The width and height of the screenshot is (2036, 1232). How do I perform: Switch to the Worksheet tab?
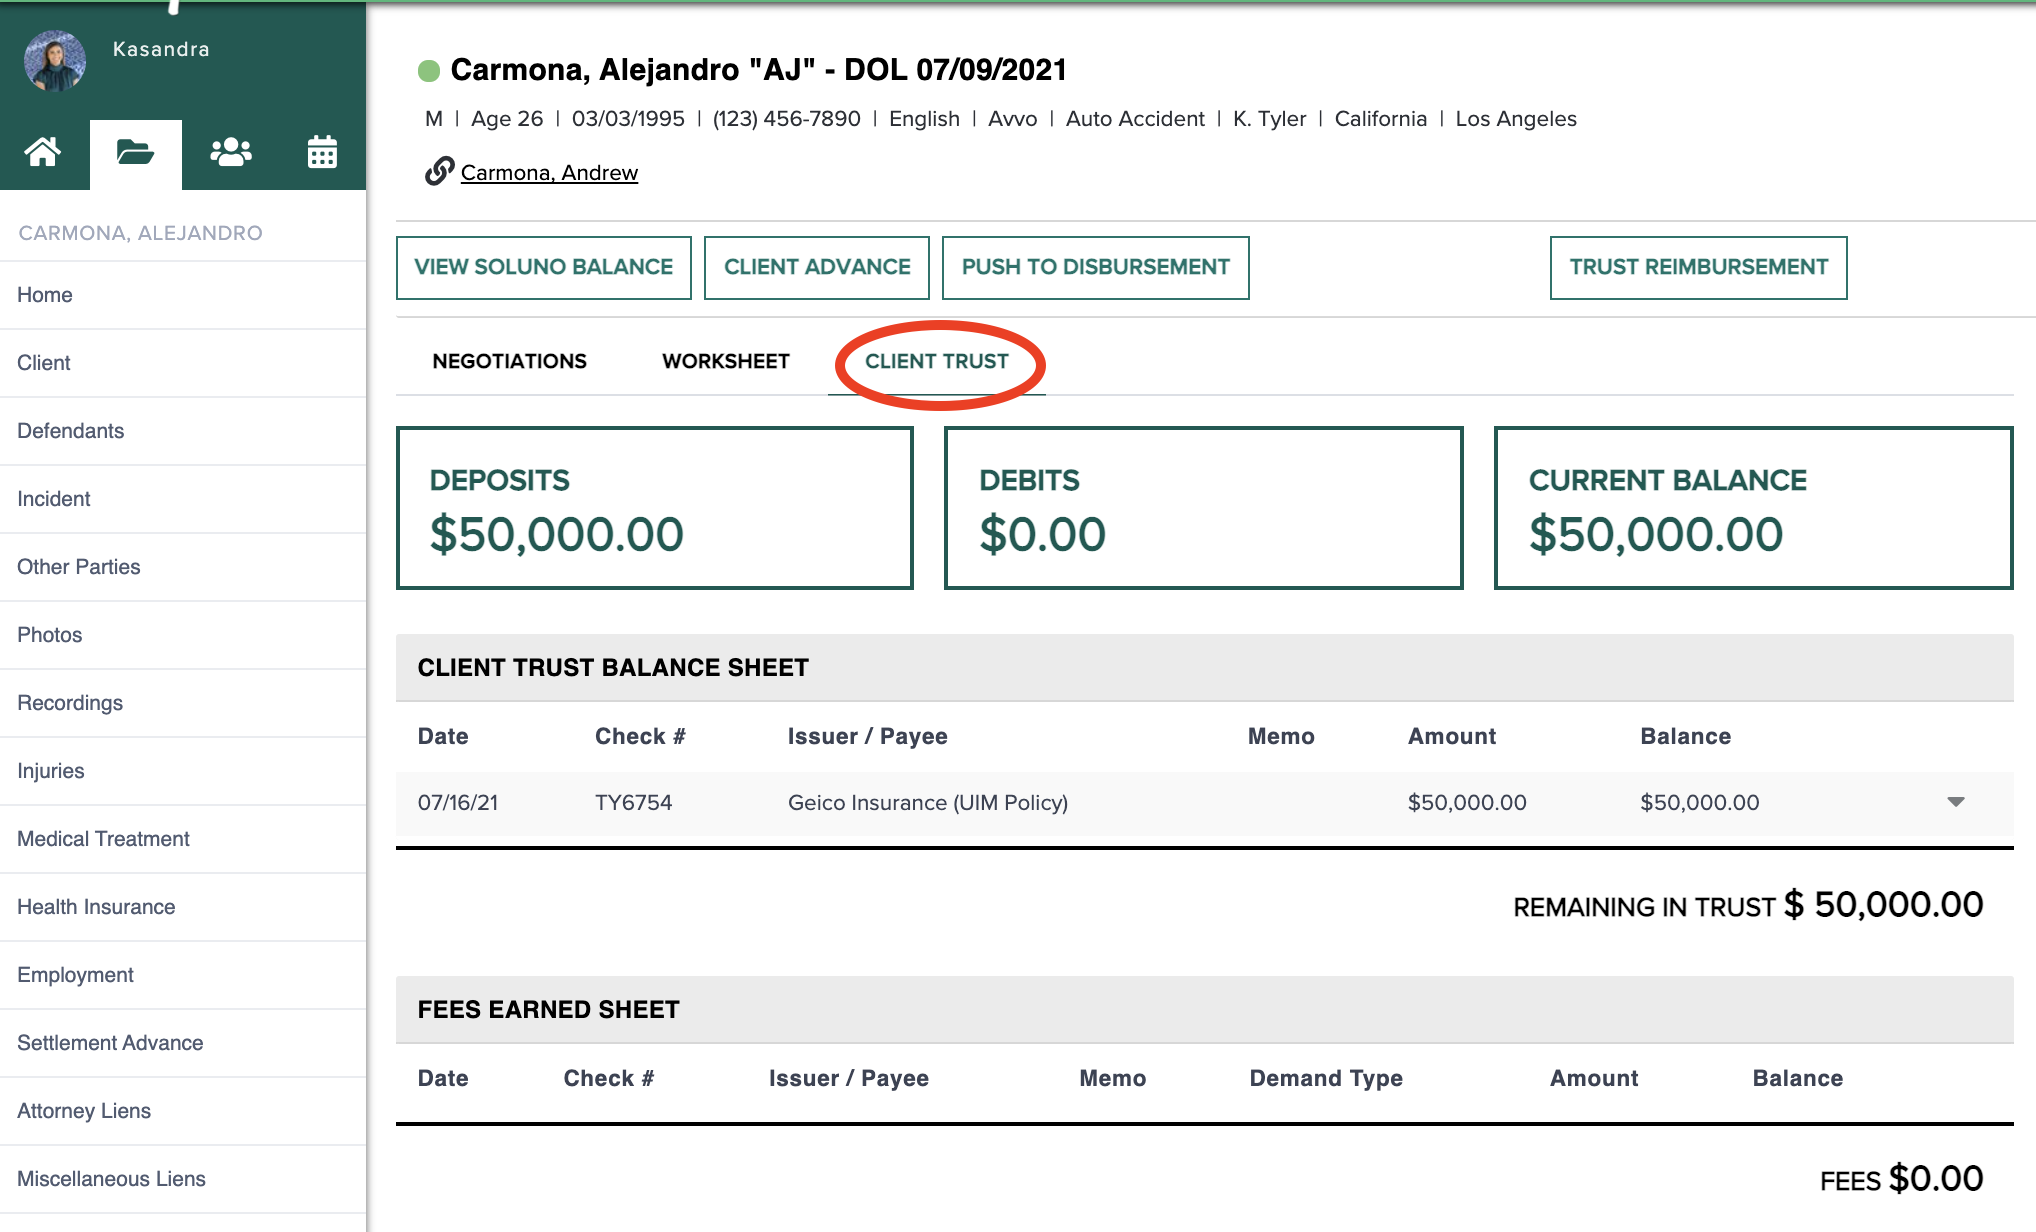726,361
